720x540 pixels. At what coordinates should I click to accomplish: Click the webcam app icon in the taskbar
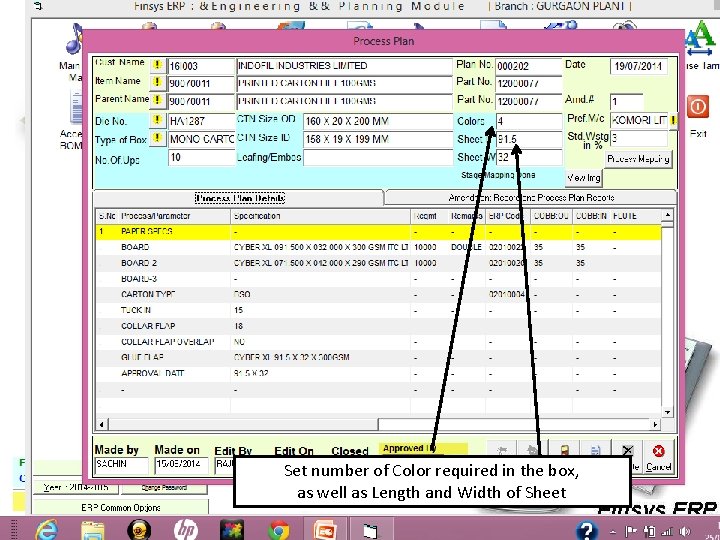point(139,530)
